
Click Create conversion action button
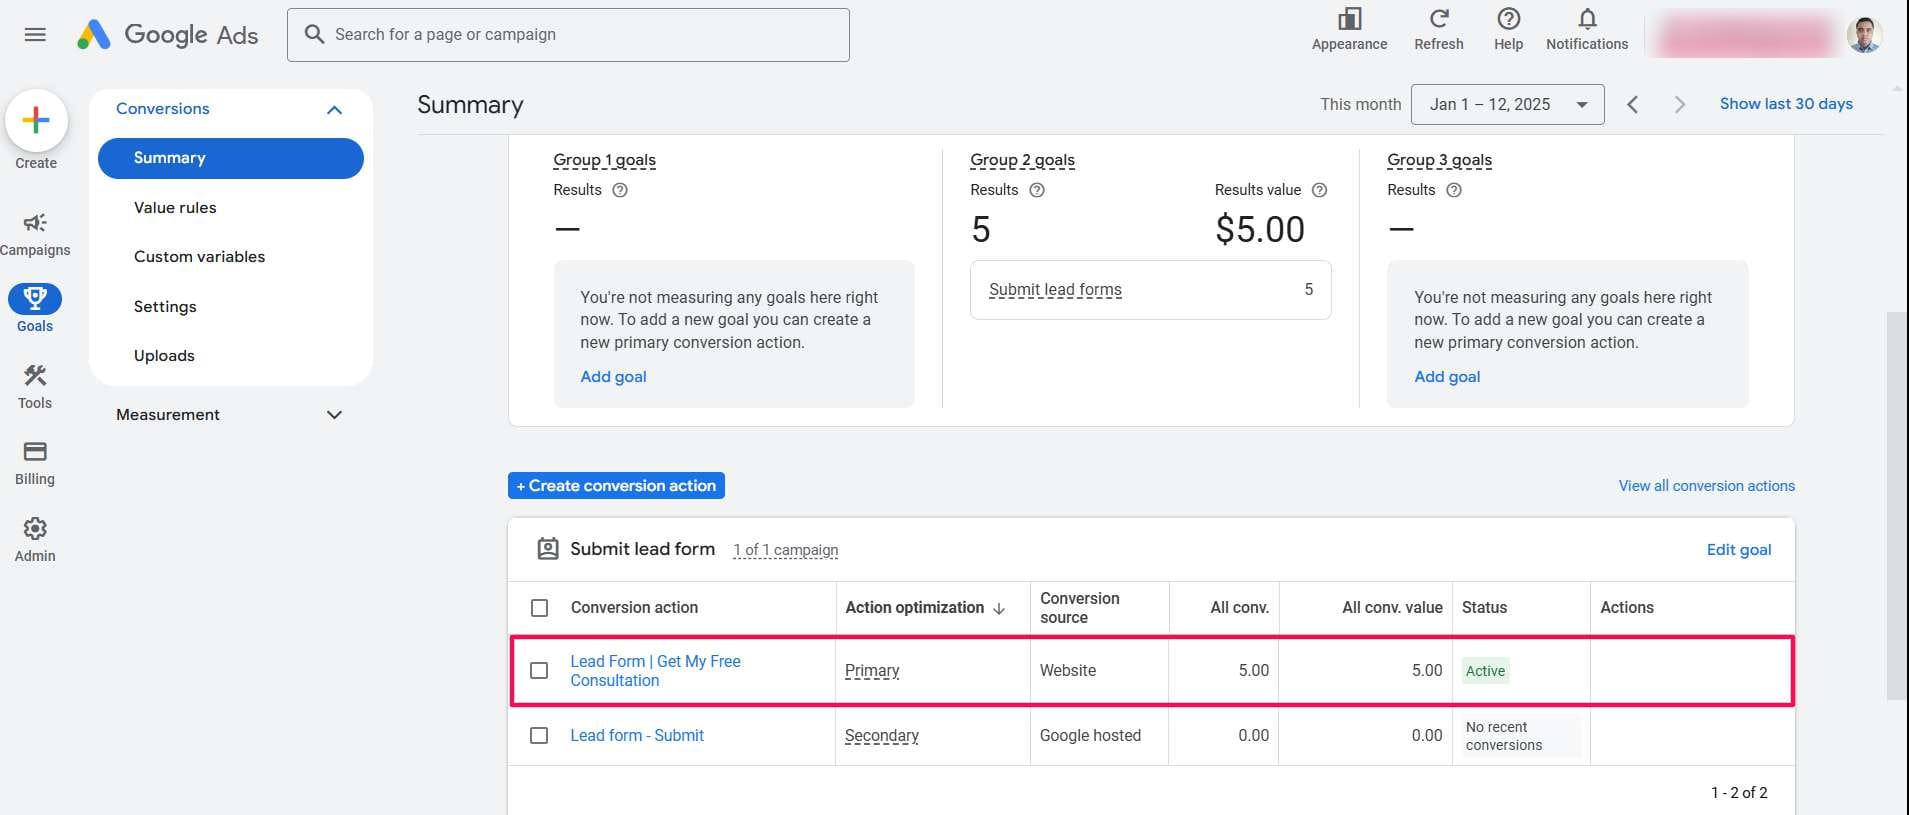(x=616, y=486)
